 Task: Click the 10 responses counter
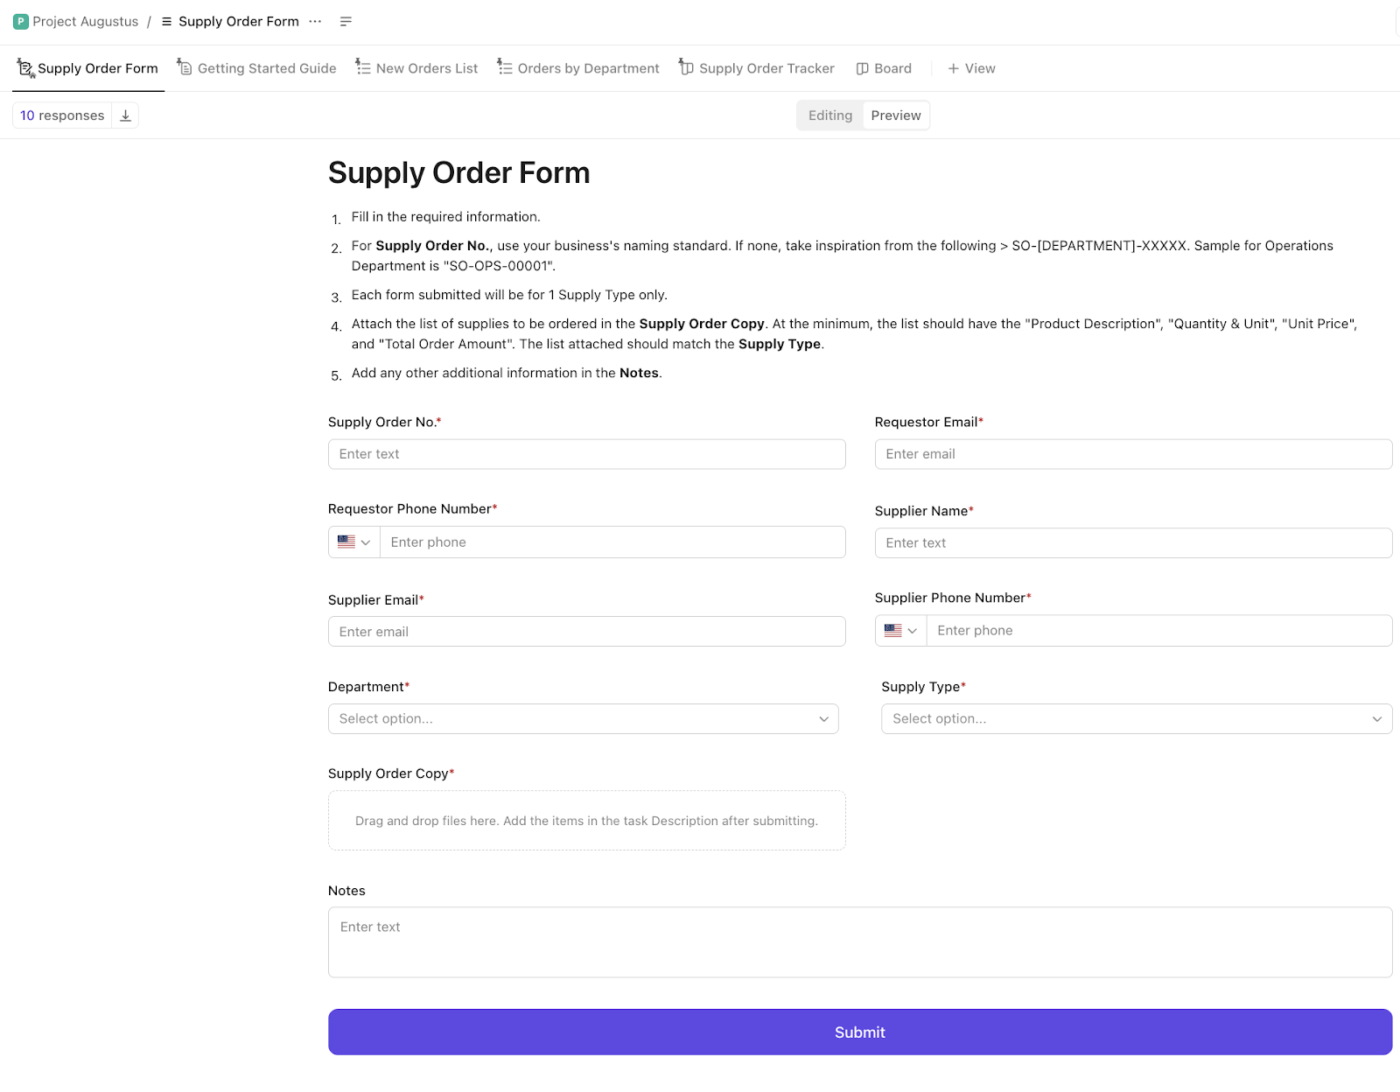(x=61, y=115)
